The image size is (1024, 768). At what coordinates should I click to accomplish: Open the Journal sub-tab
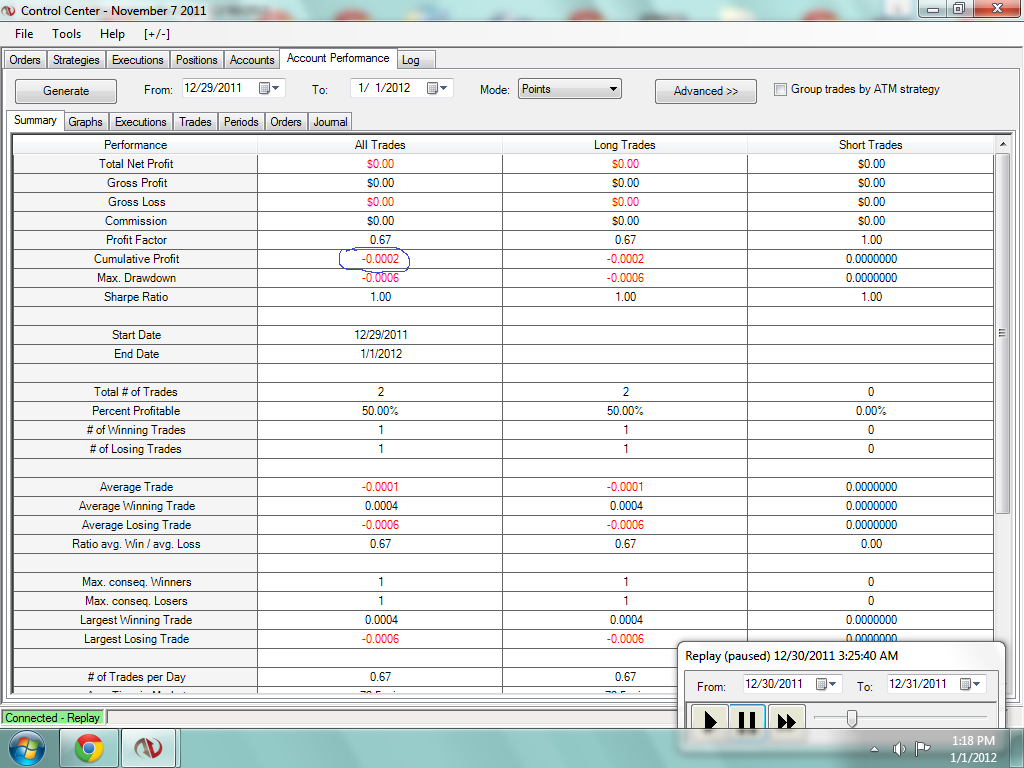330,121
